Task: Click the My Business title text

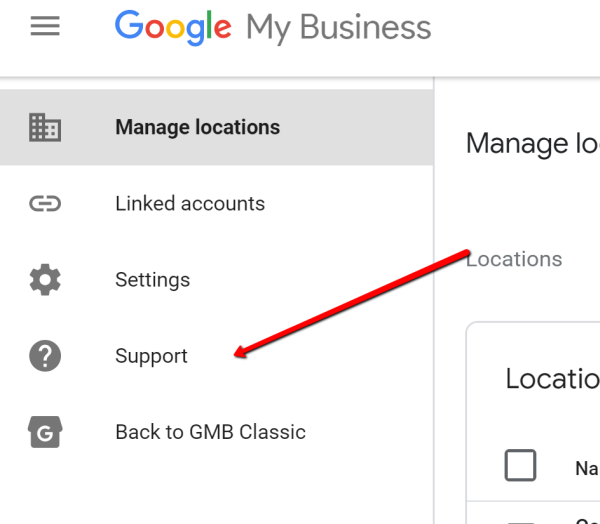Action: [x=339, y=29]
